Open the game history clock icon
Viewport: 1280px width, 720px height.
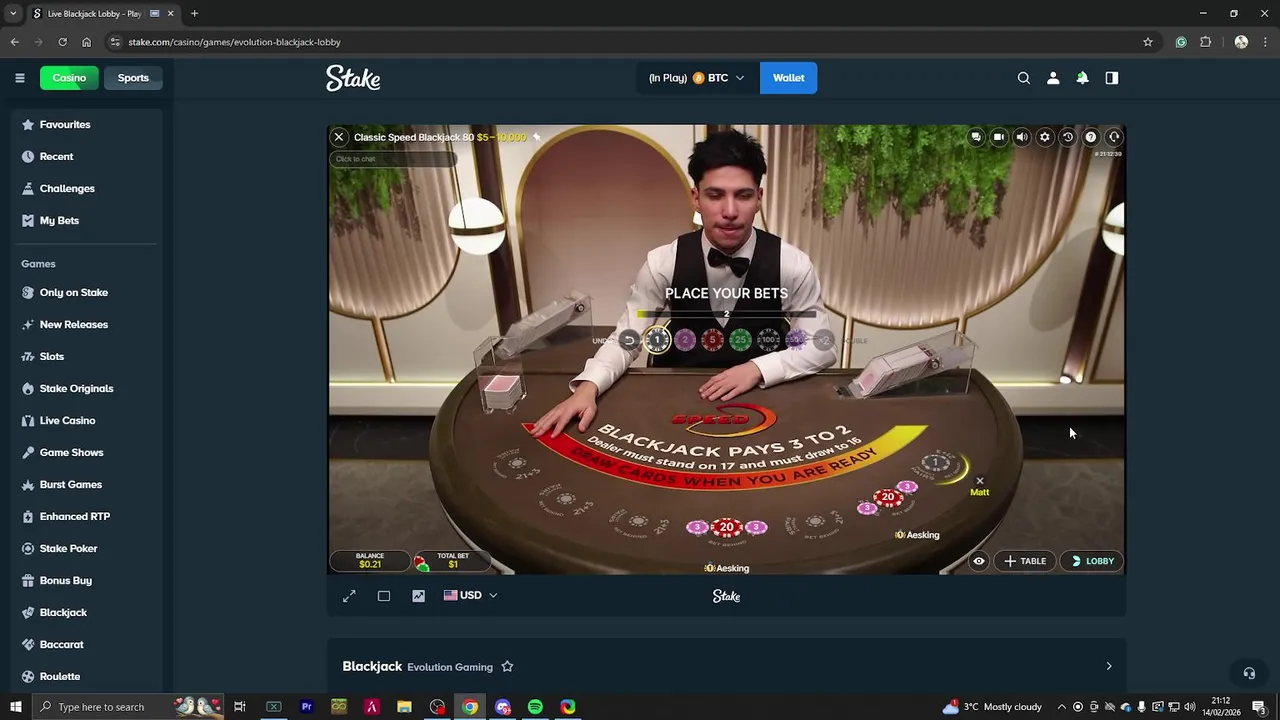(x=1068, y=137)
